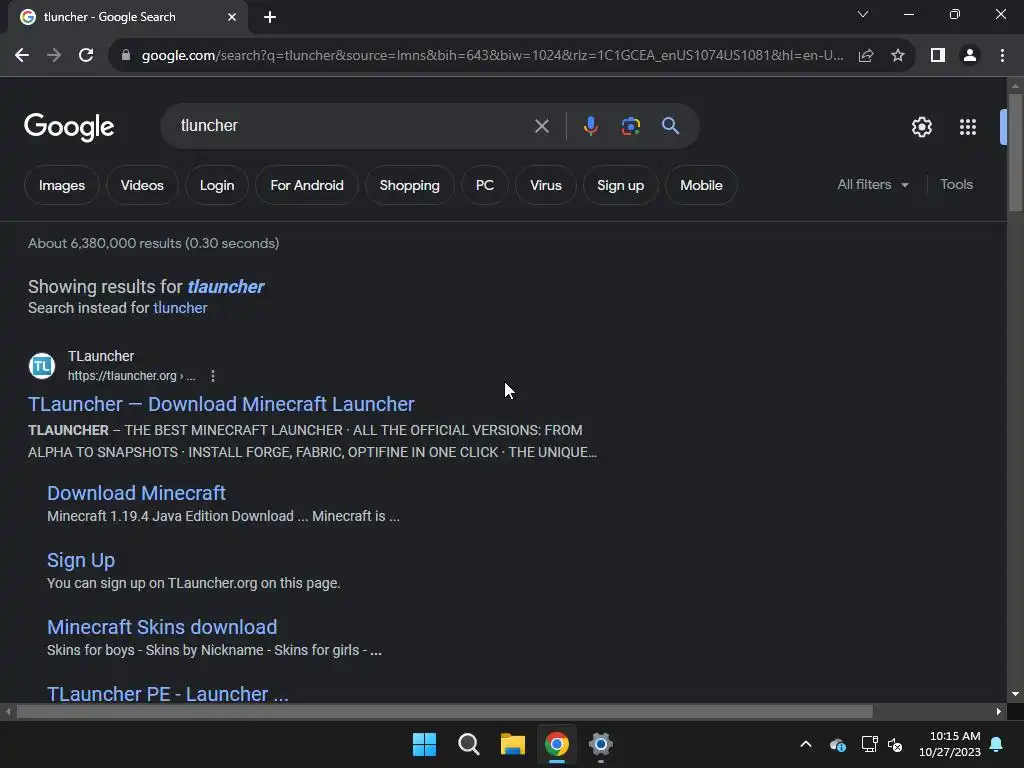The height and width of the screenshot is (768, 1024).
Task: Switch to Shopping results
Action: tap(409, 185)
